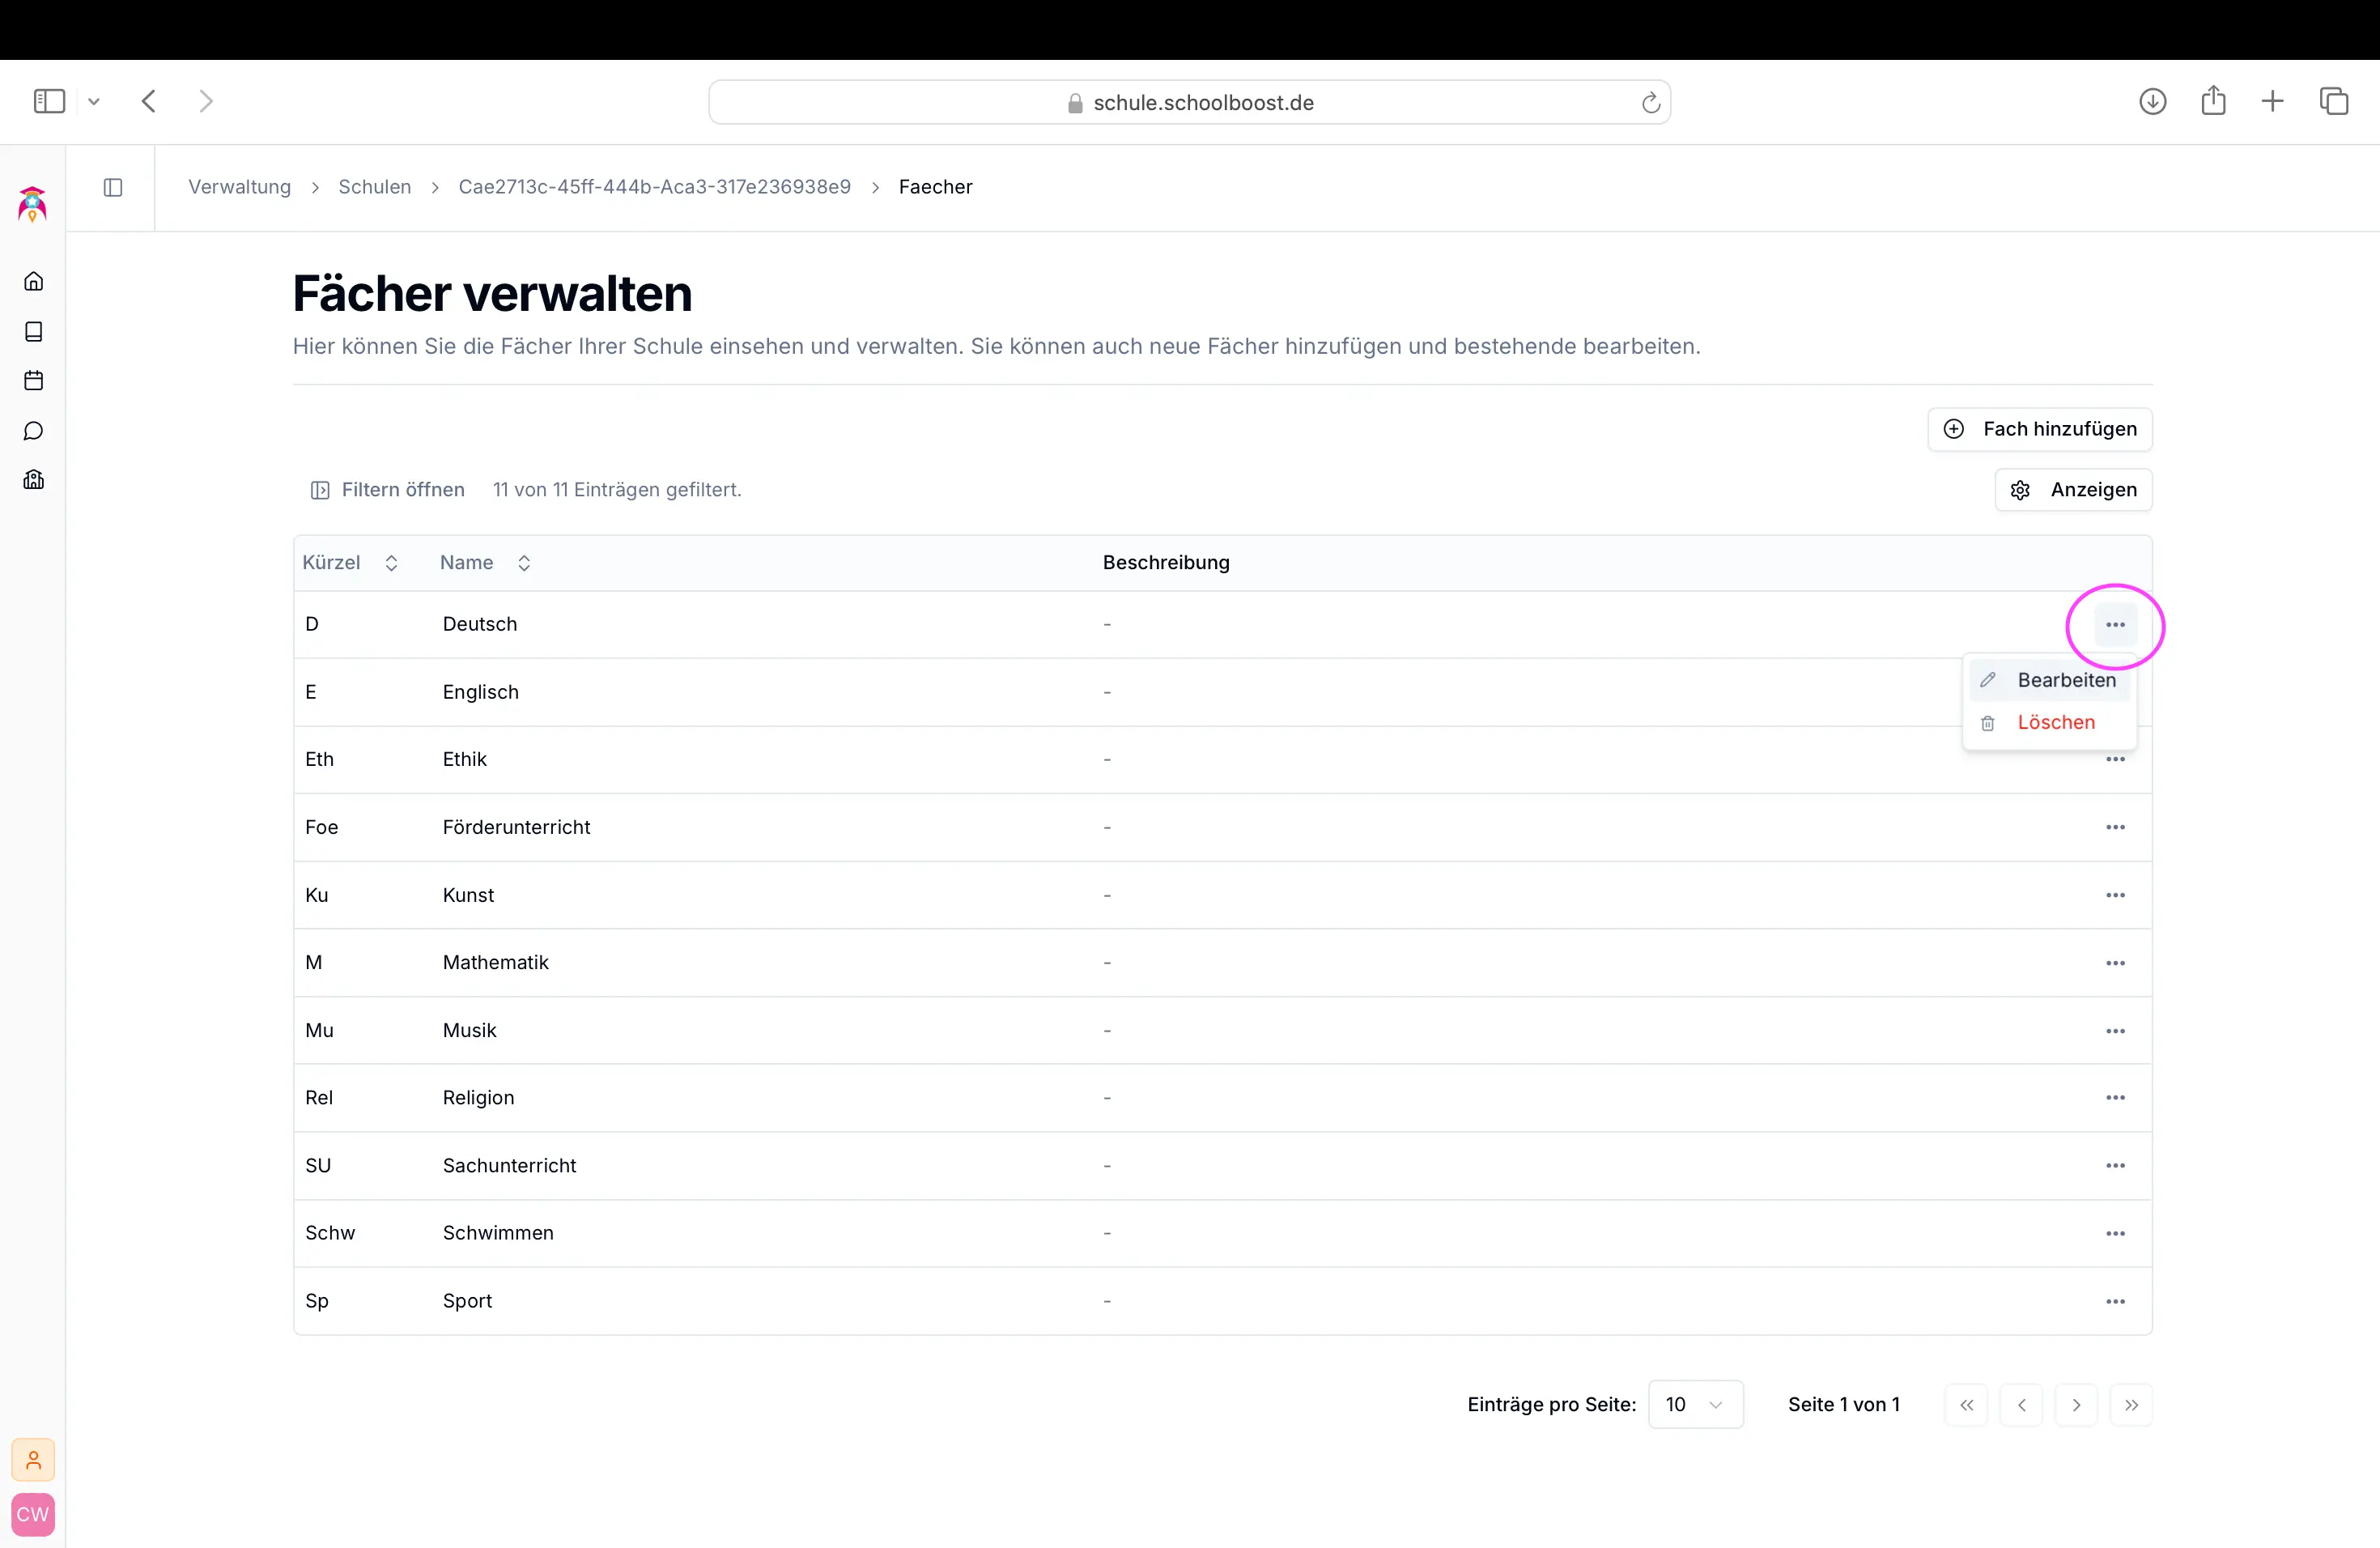Toggle the app sidebar panel icon

(x=113, y=187)
